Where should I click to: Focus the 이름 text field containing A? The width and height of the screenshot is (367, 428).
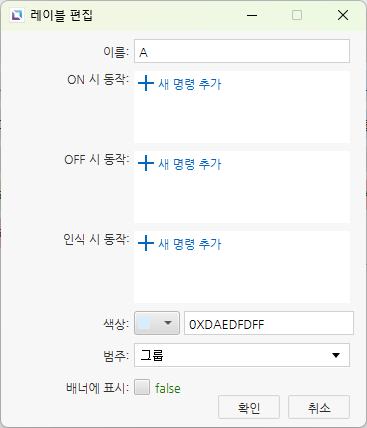[242, 51]
